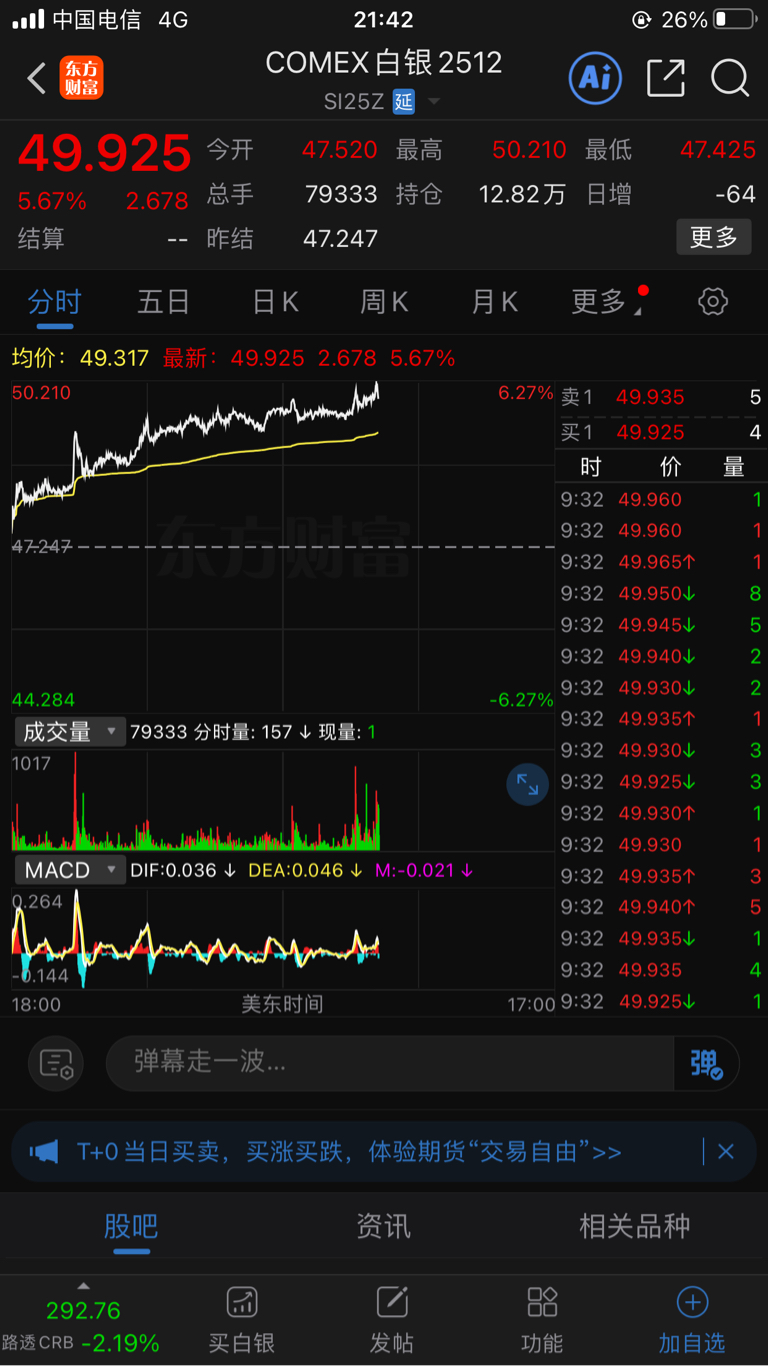
Task: Expand chart to fullscreen icon
Action: (527, 785)
